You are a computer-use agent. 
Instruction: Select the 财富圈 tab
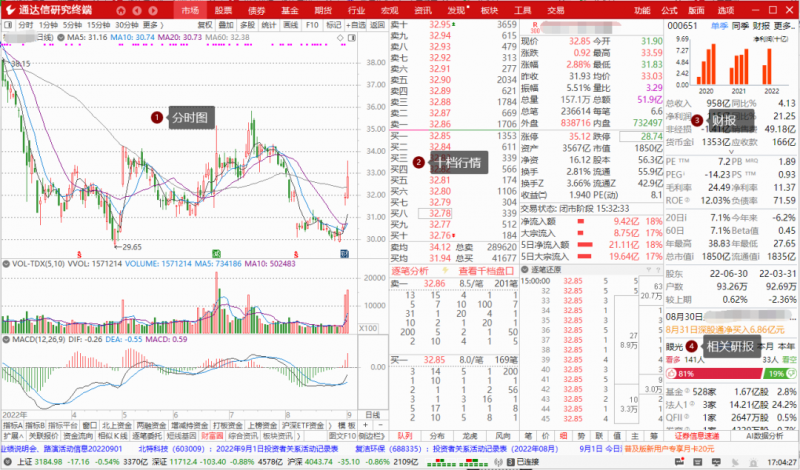[x=212, y=436]
